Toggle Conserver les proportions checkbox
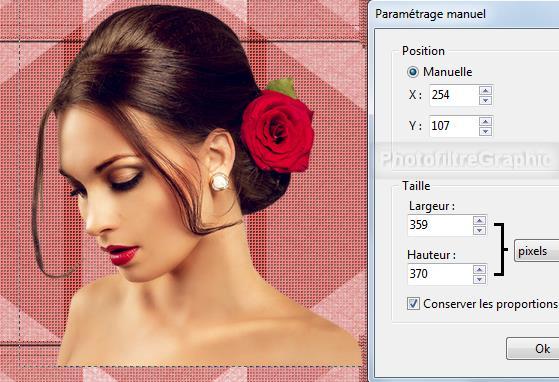This screenshot has width=559, height=382. [413, 304]
